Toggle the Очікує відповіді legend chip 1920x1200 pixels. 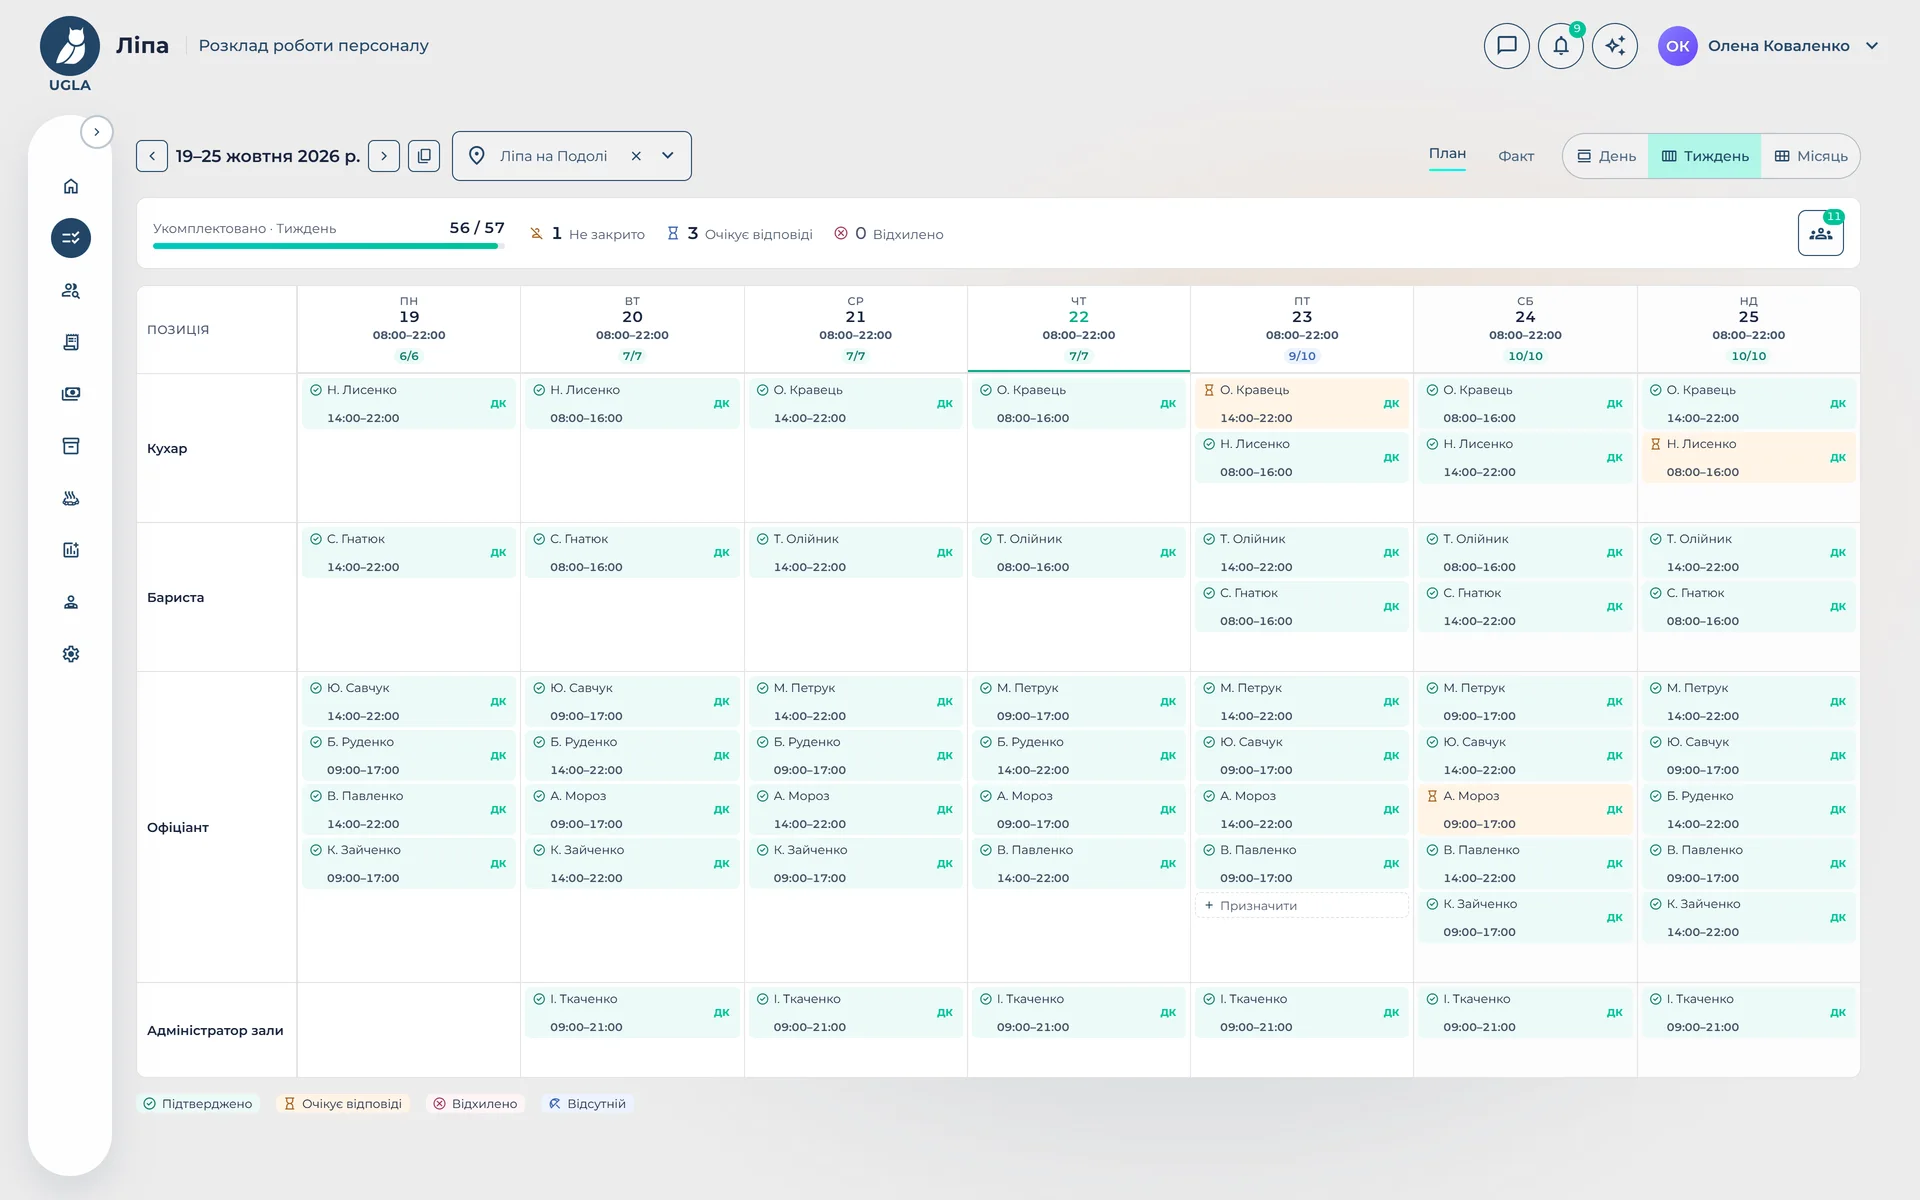coord(343,1104)
